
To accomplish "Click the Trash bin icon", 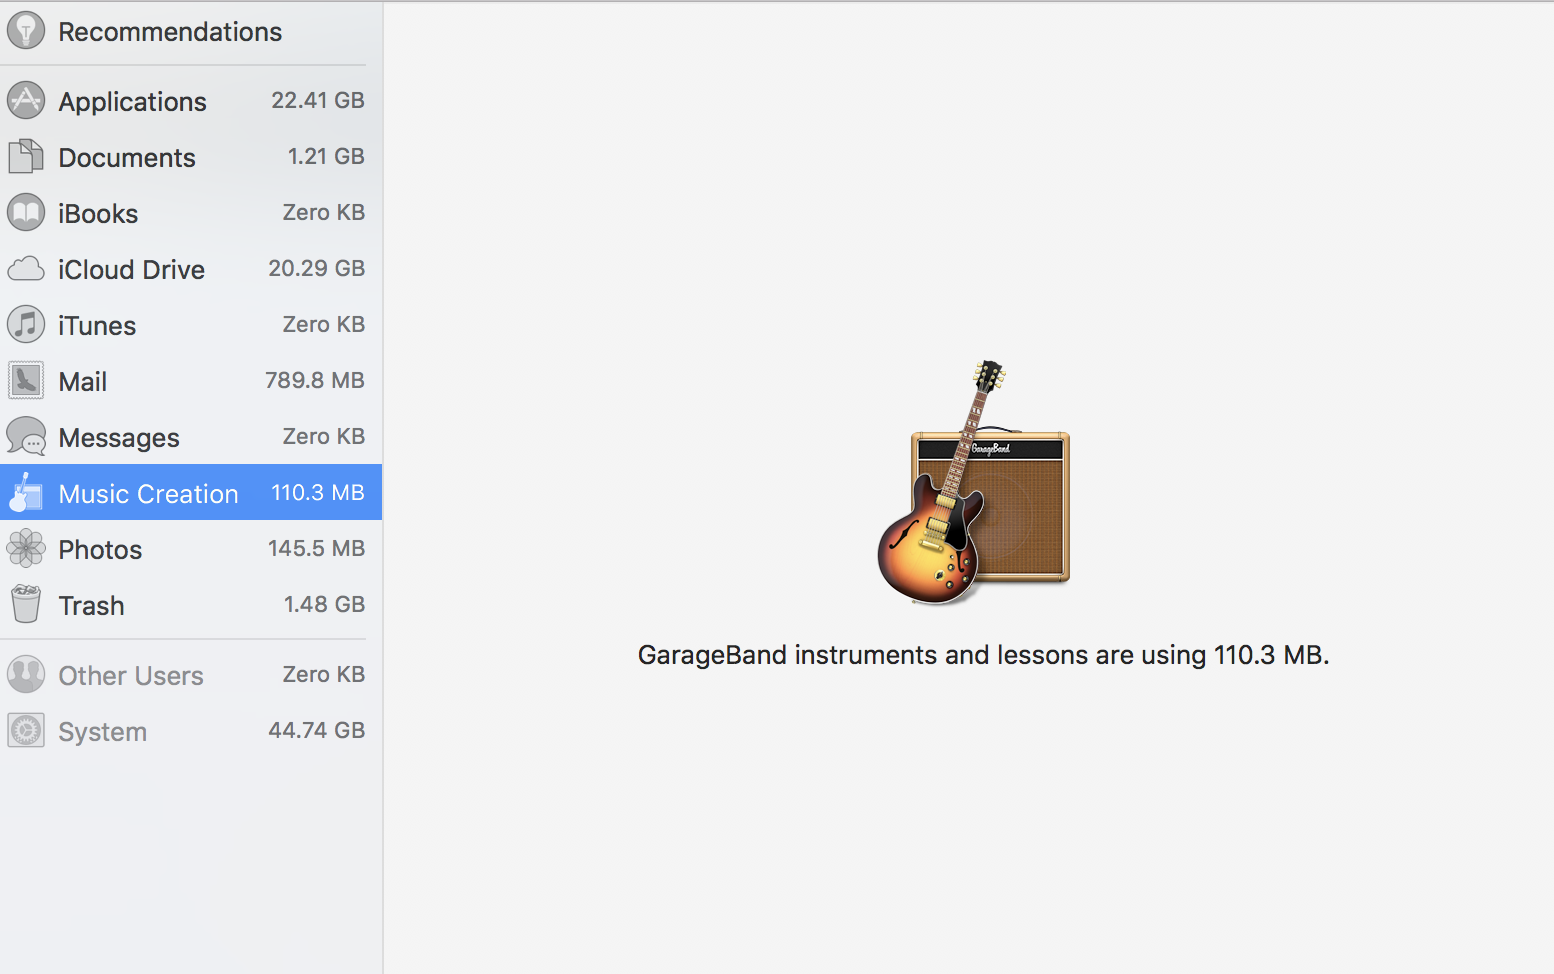I will [x=26, y=604].
